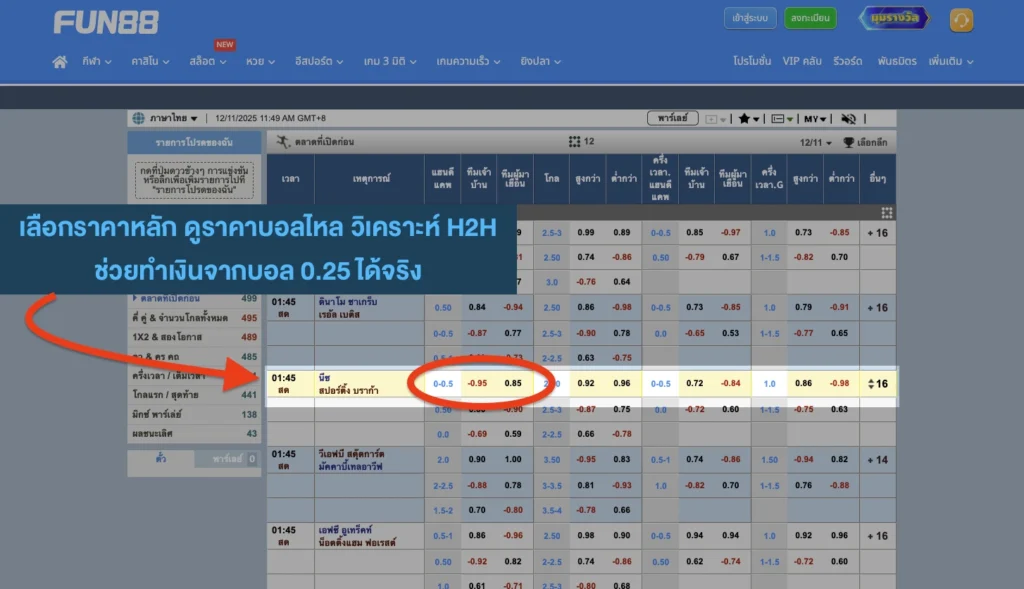This screenshot has width=1024, height=589.
Task: Click the display layout icon on the odds toolbar
Action: [777, 118]
